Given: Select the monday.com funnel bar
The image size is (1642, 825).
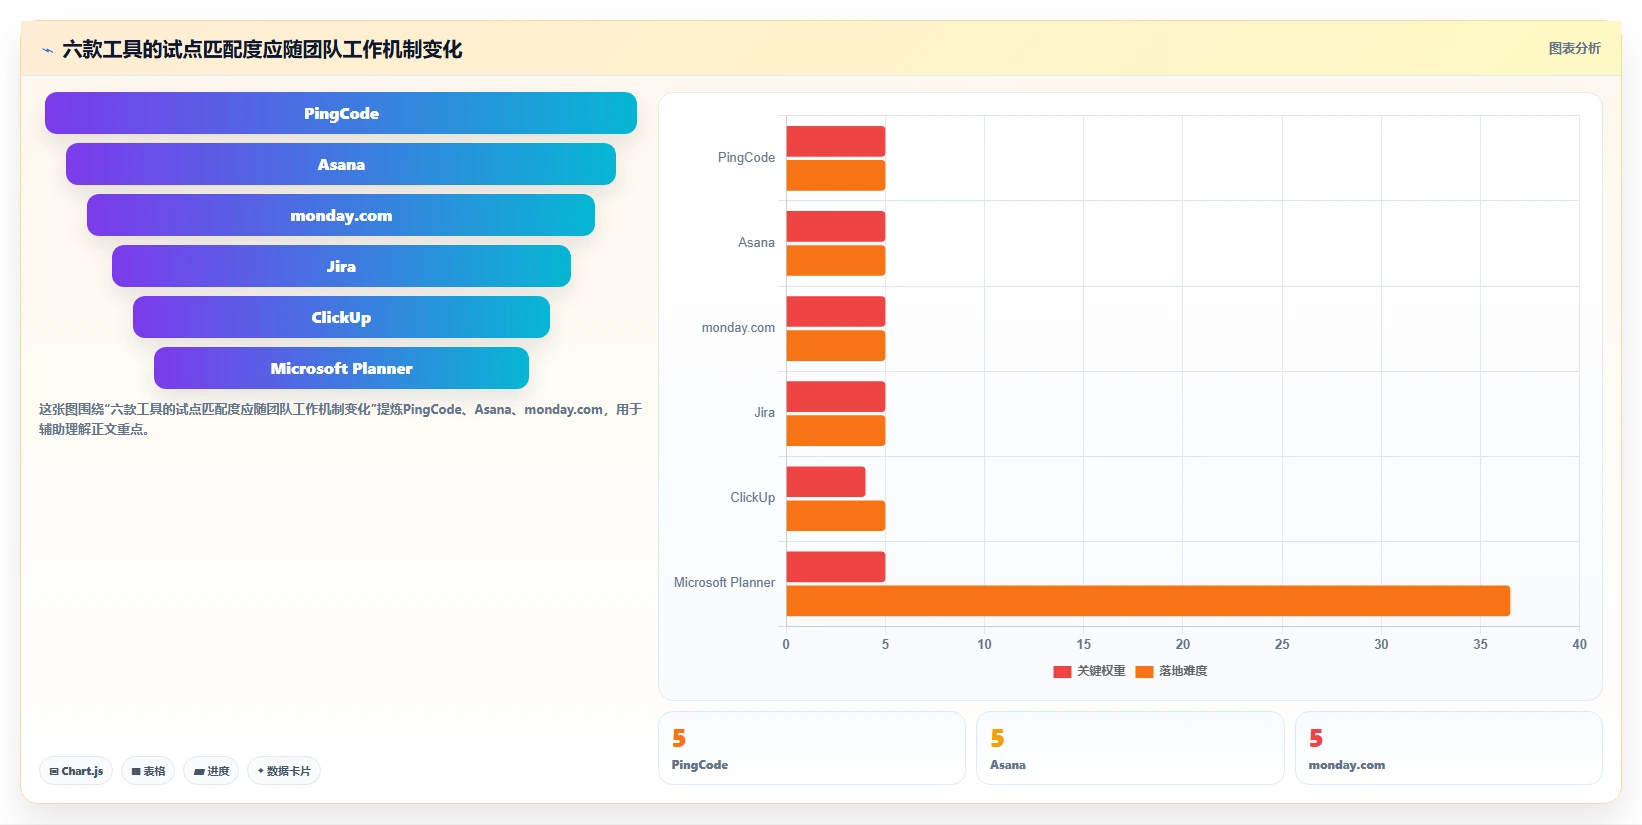Looking at the screenshot, I should (341, 215).
